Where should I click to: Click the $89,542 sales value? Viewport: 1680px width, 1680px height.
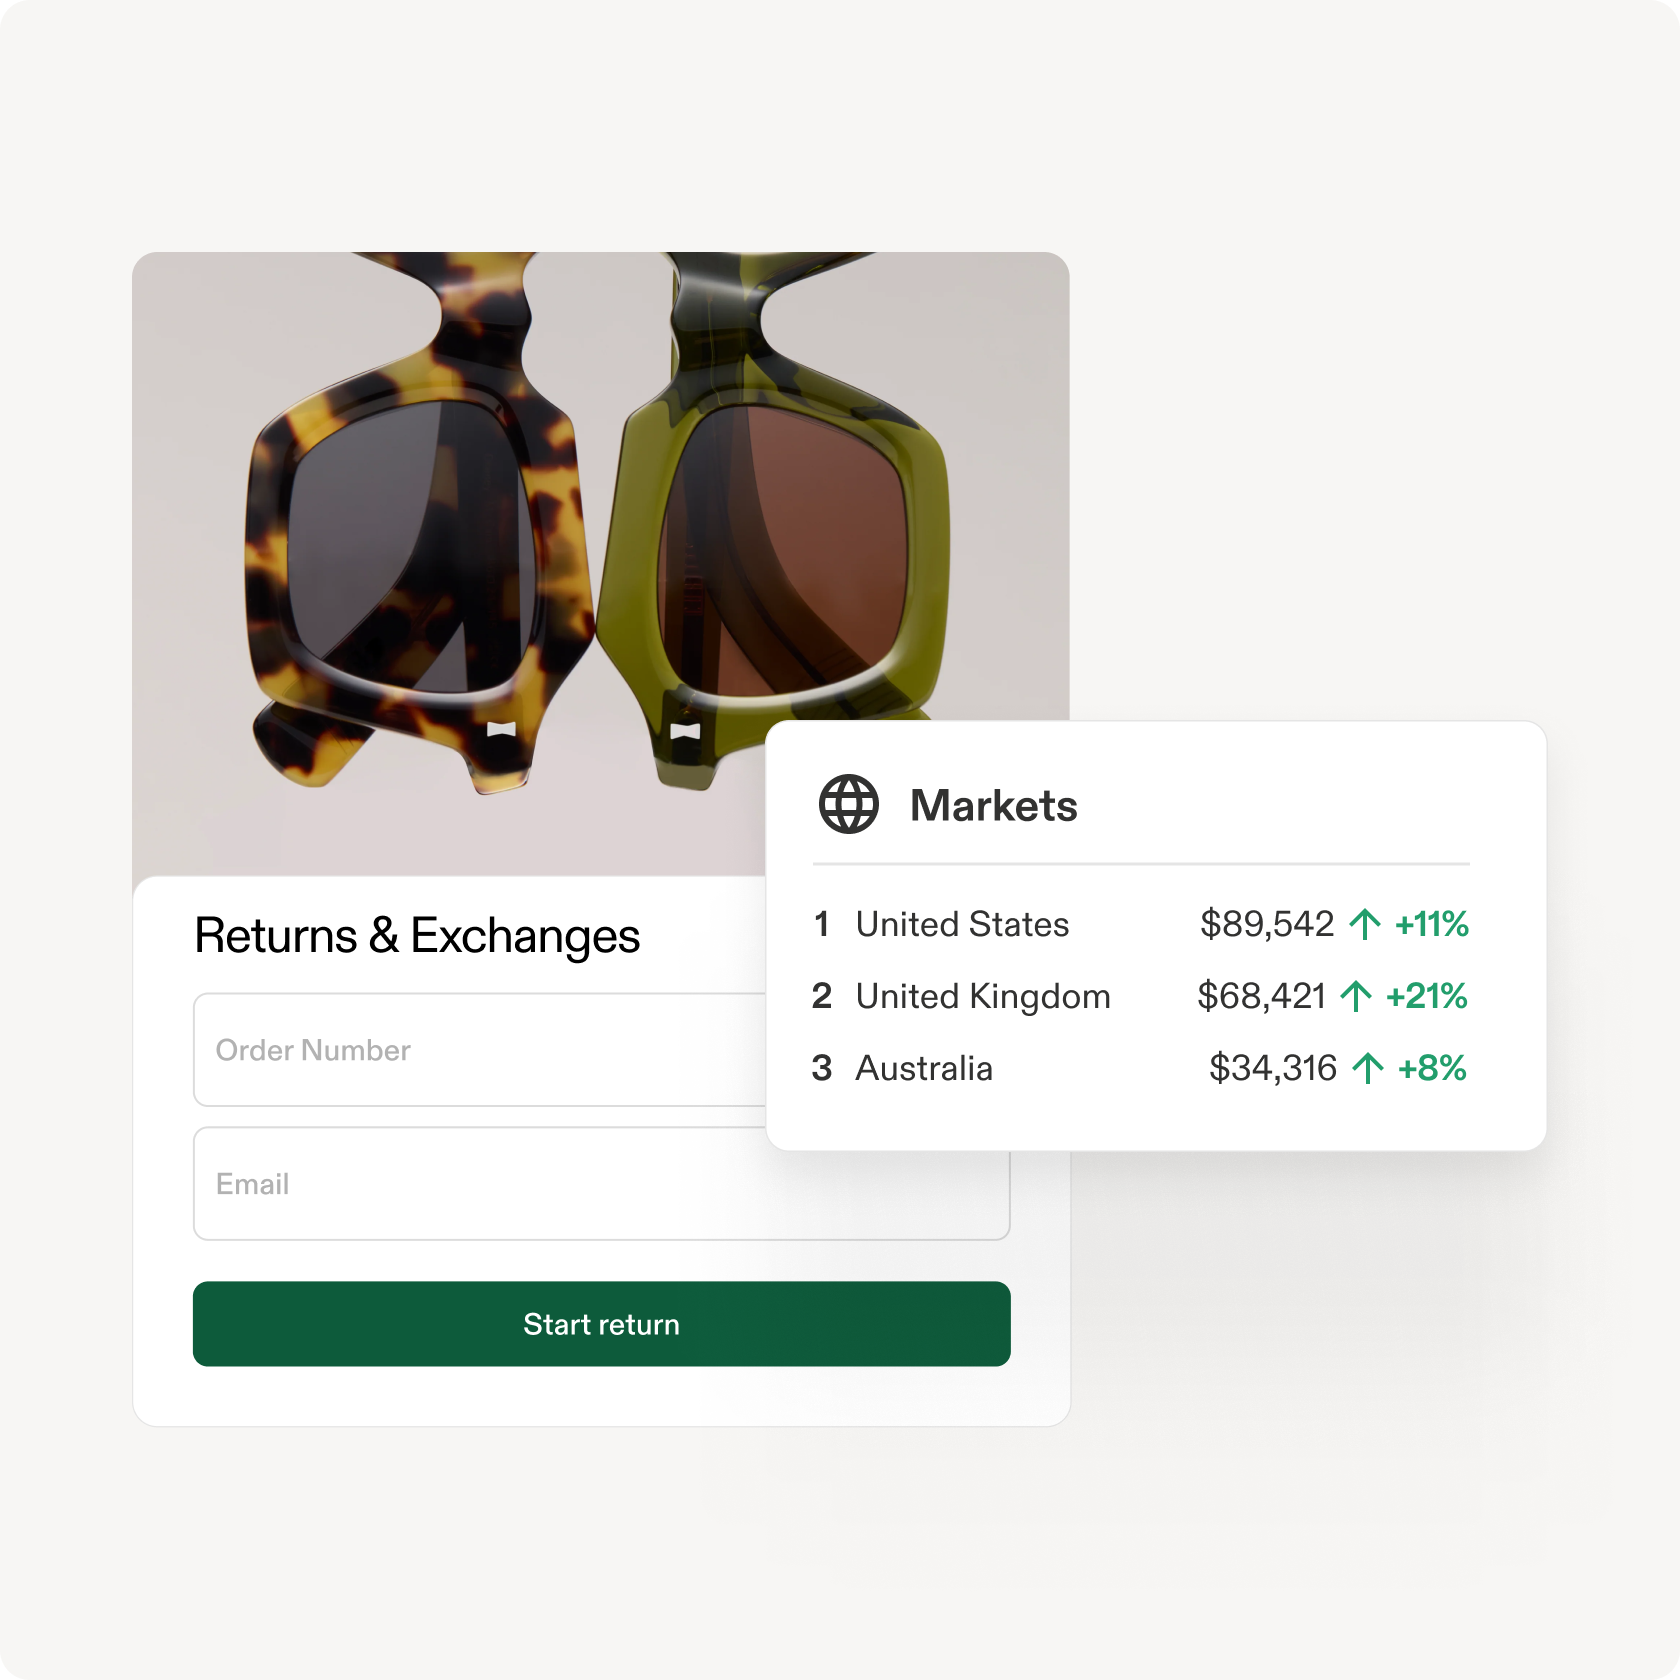[1267, 924]
